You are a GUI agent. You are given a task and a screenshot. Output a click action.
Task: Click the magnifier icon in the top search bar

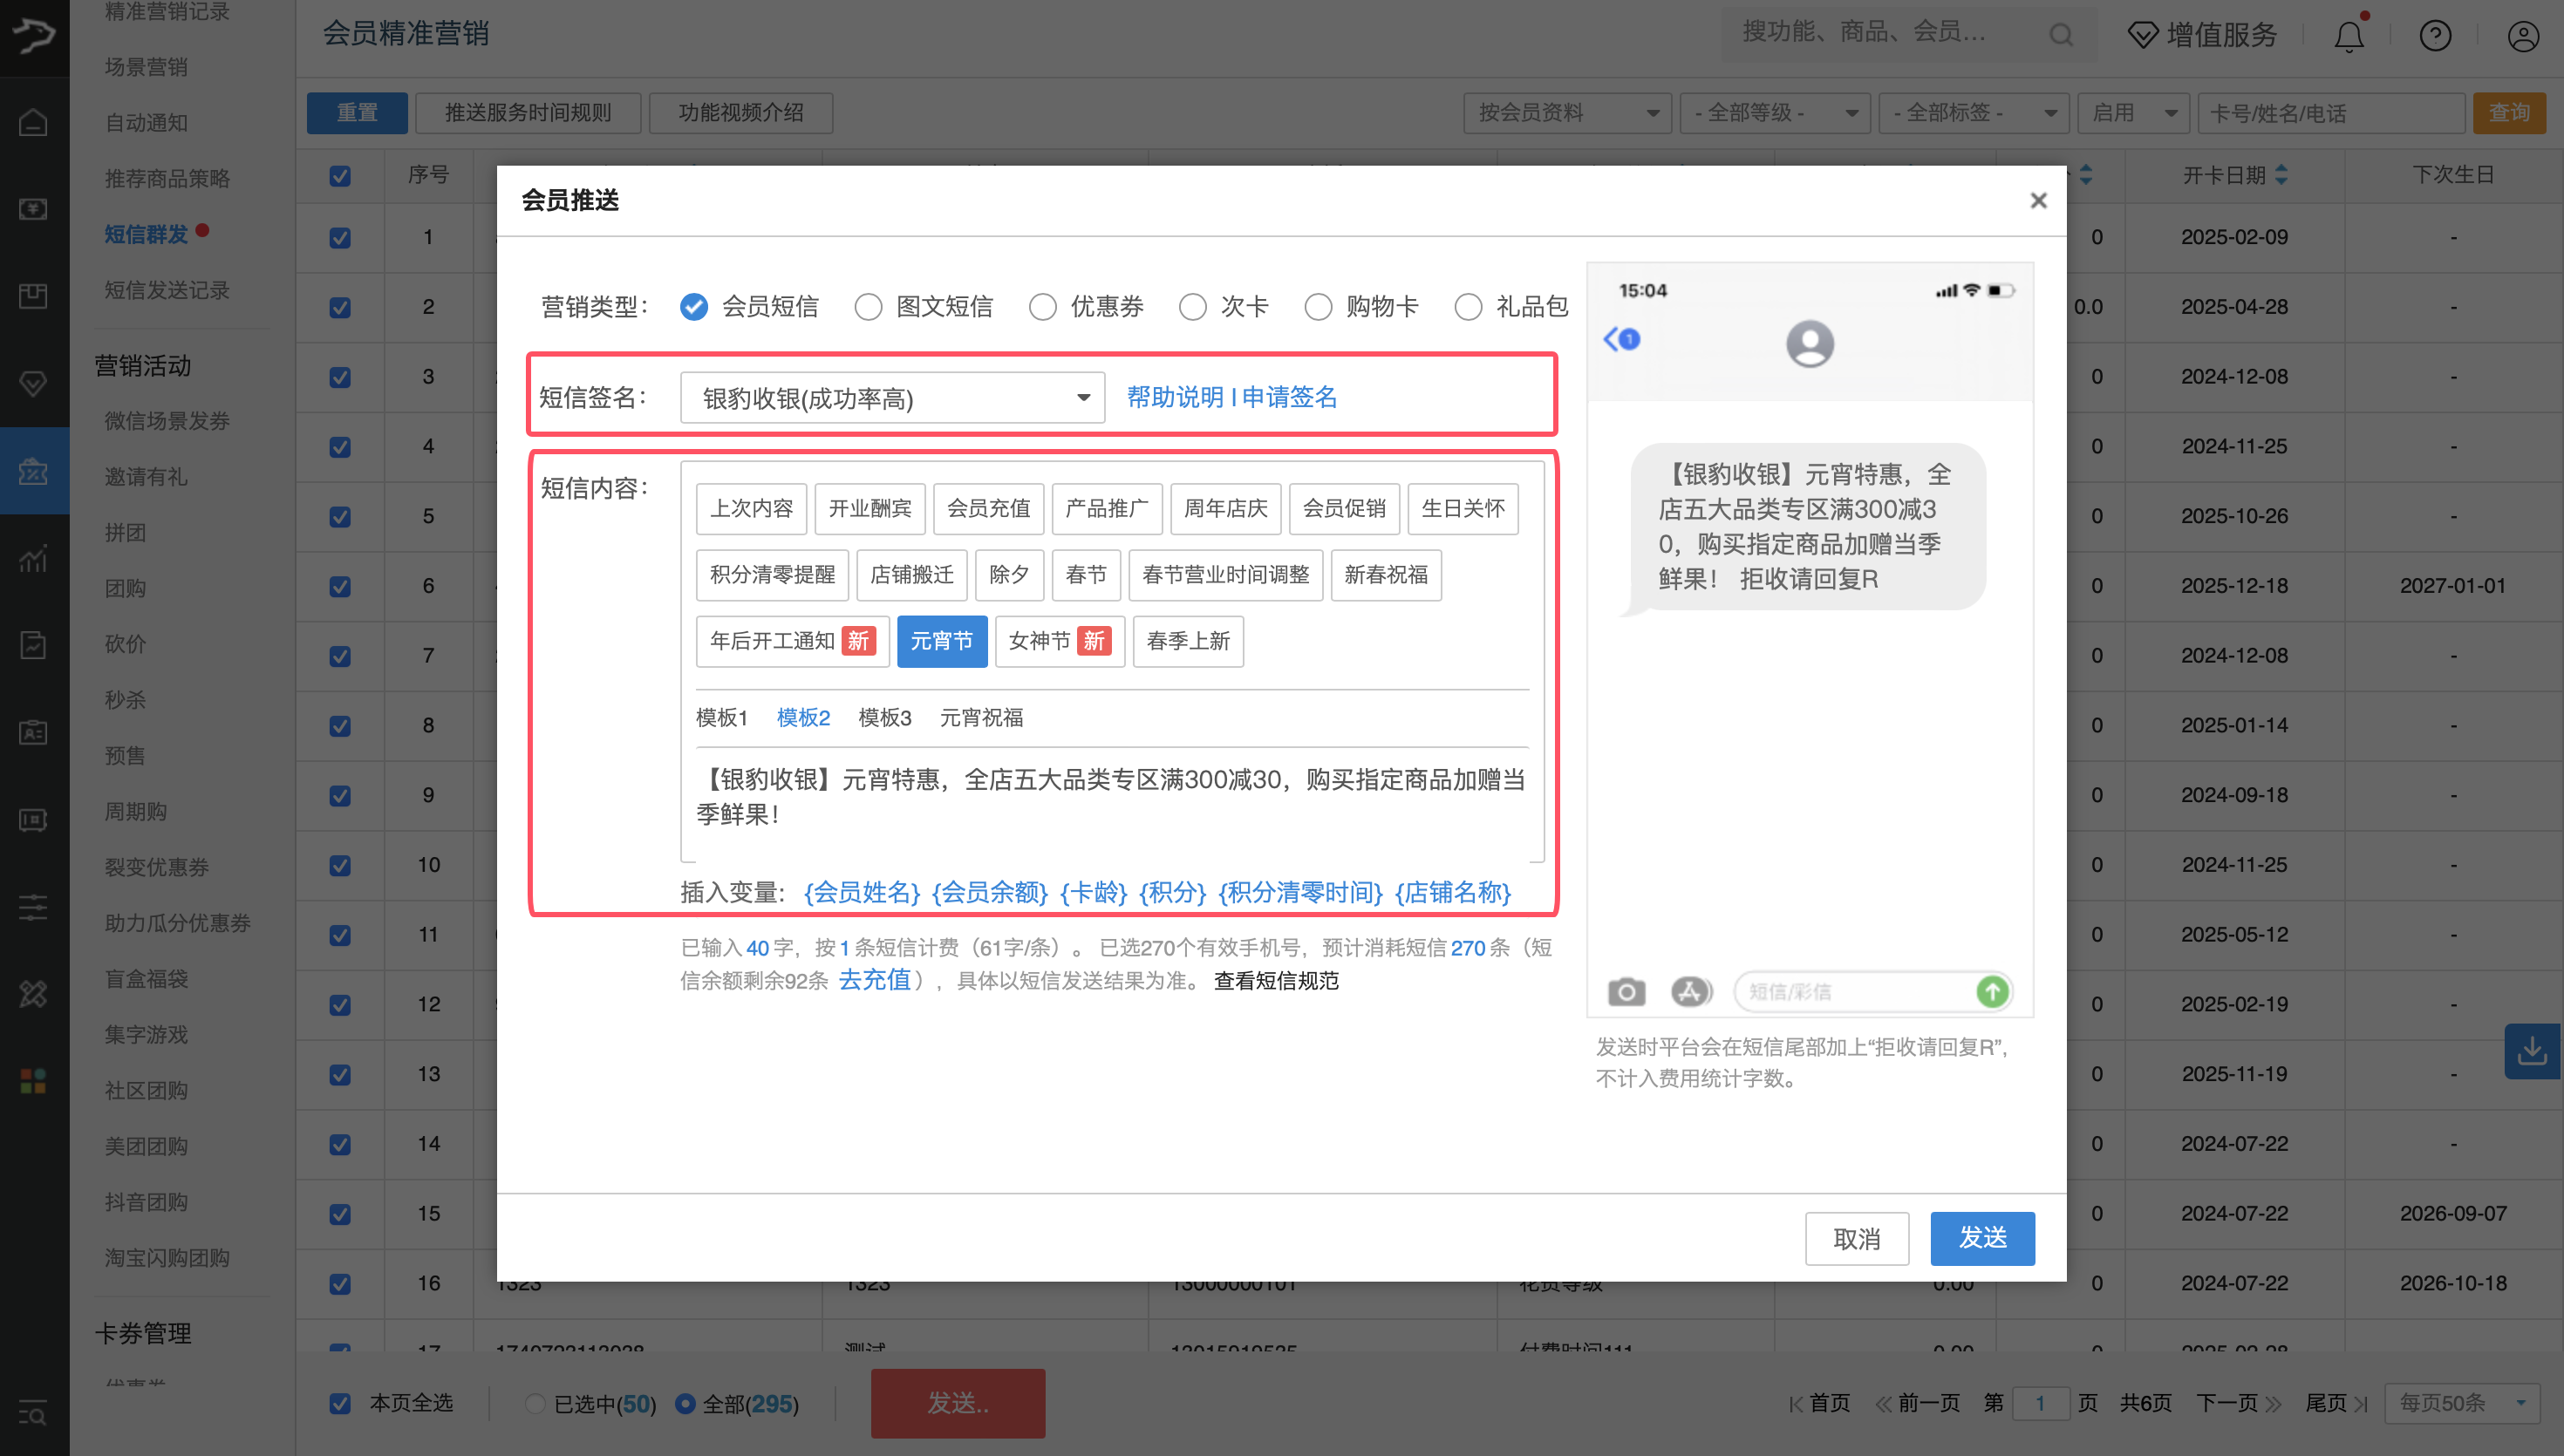2061,34
